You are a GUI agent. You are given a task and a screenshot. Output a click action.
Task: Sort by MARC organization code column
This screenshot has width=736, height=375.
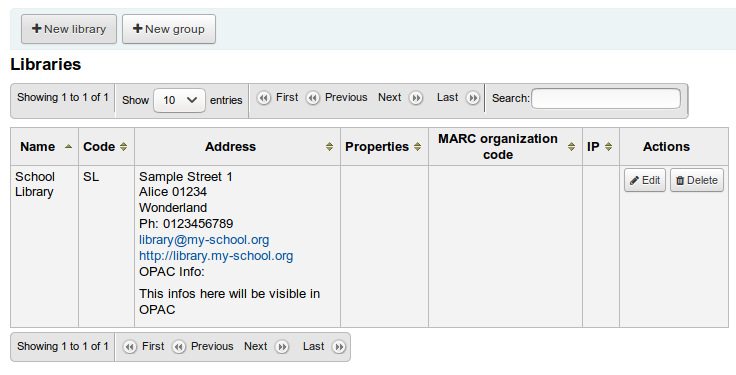[x=506, y=146]
